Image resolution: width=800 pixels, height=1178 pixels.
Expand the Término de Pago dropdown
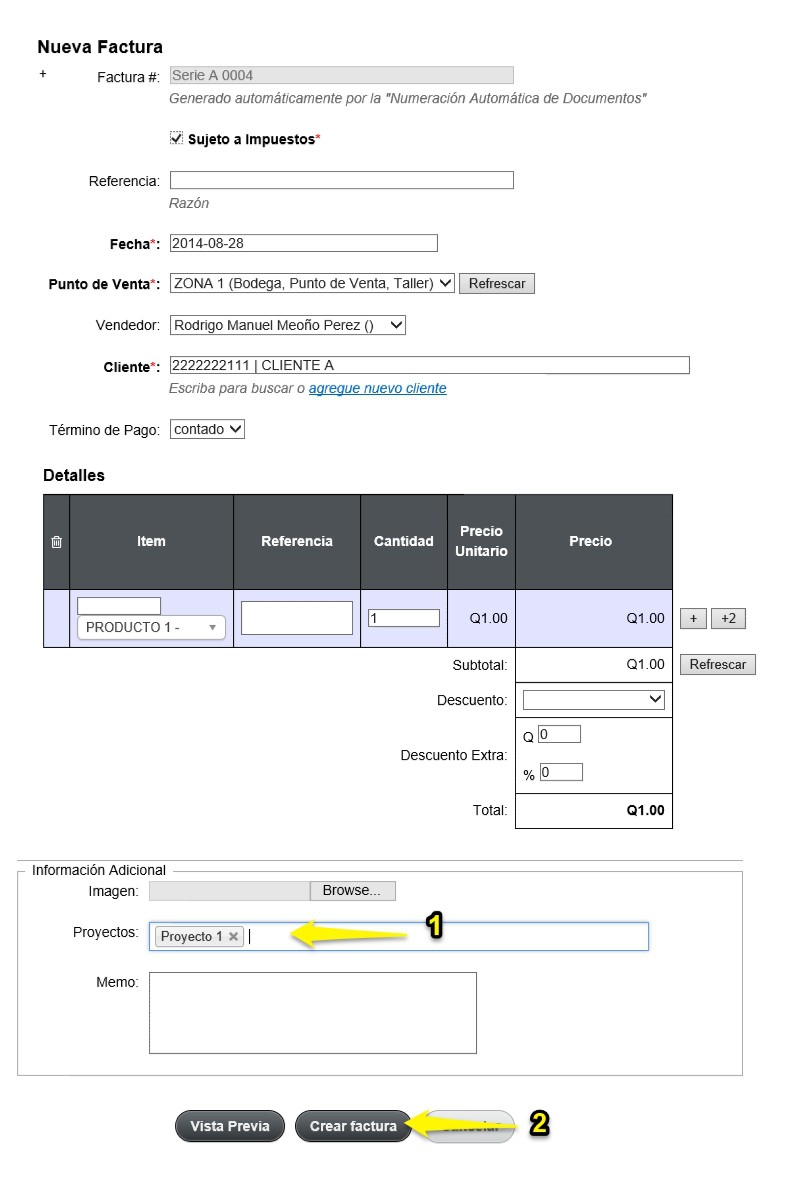[207, 429]
